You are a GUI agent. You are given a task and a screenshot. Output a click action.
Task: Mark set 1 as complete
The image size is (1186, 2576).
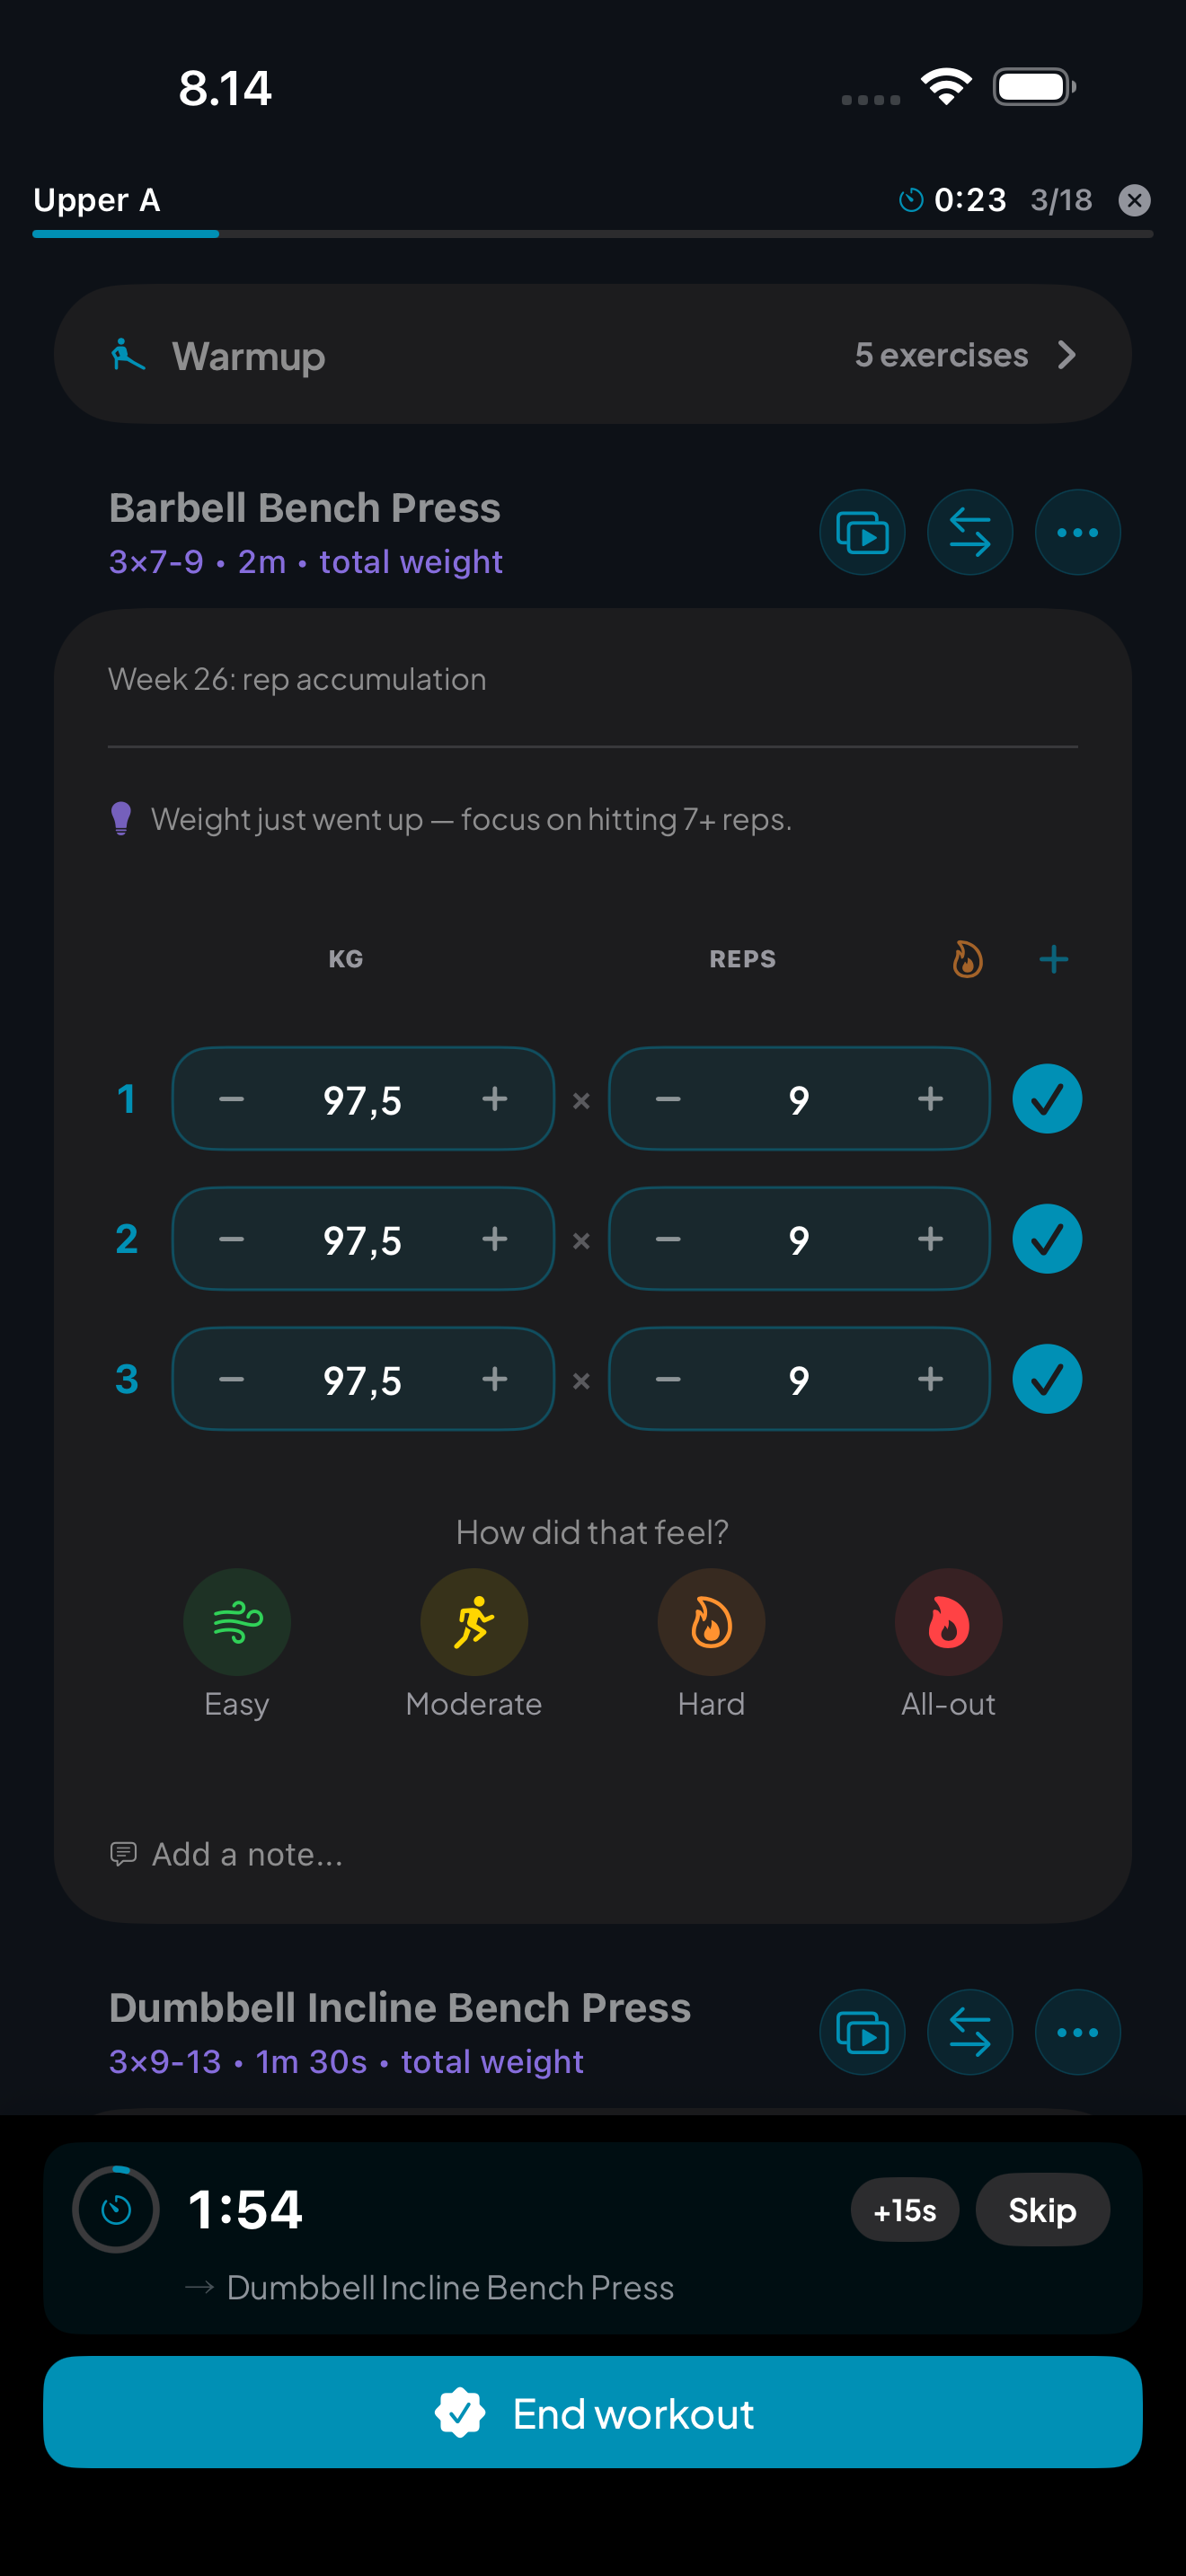pos(1046,1098)
